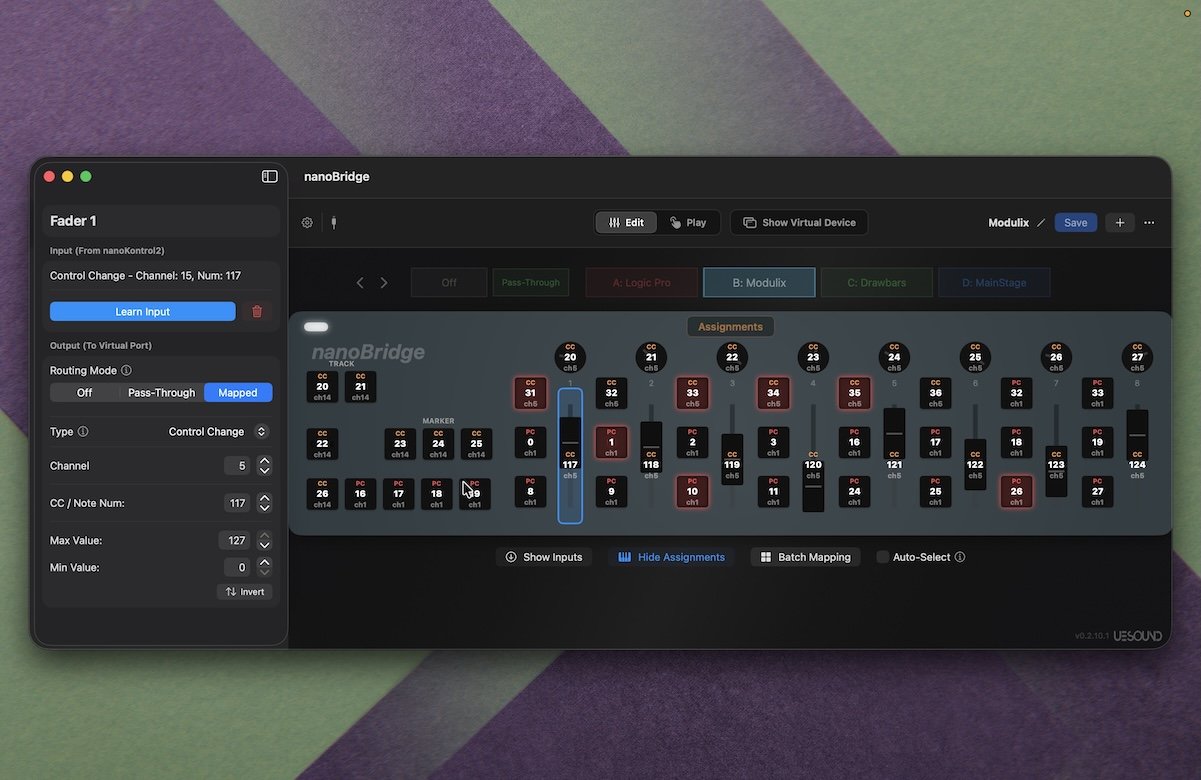Select knob CC 20 ch5
This screenshot has width=1201, height=780.
(x=570, y=357)
